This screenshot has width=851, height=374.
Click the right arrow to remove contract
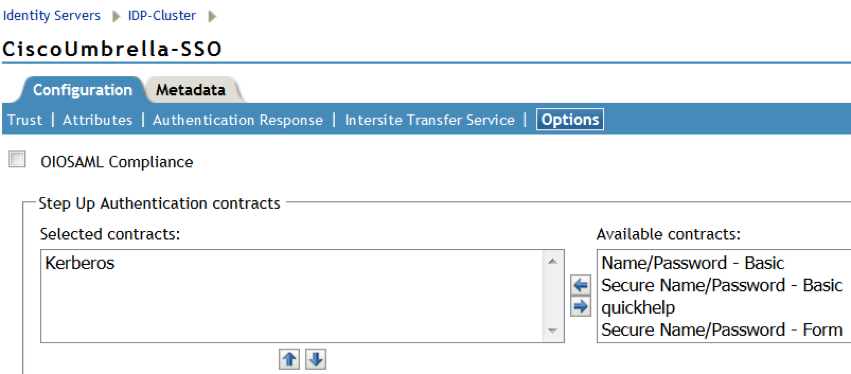click(581, 307)
